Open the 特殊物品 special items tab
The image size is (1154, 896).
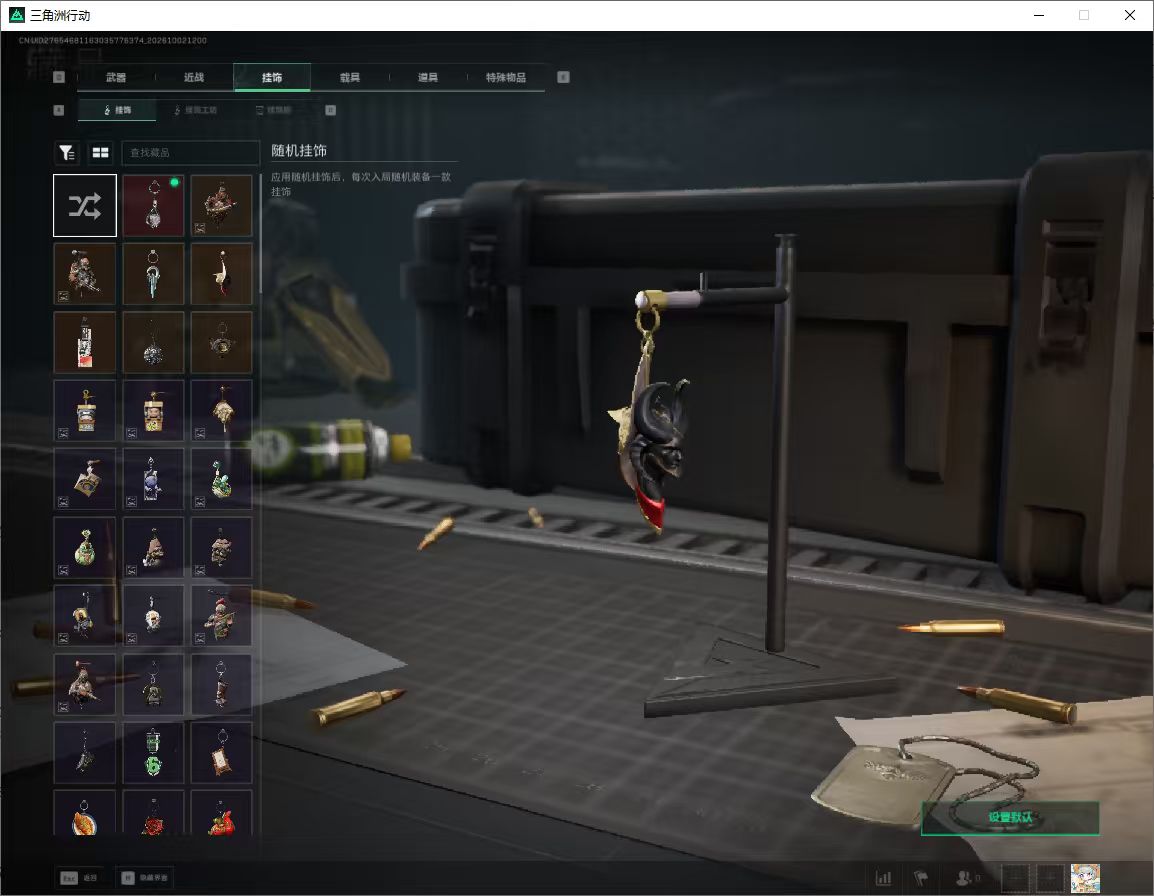(506, 77)
